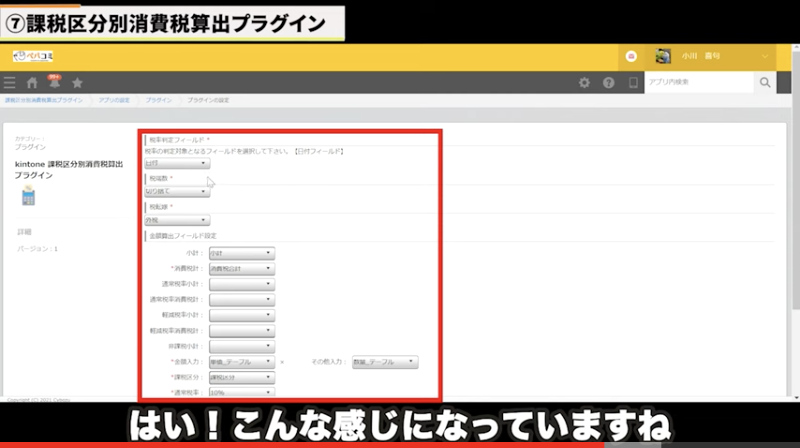The height and width of the screenshot is (448, 800).
Task: Click the mobile device view icon
Action: pyautogui.click(x=632, y=82)
